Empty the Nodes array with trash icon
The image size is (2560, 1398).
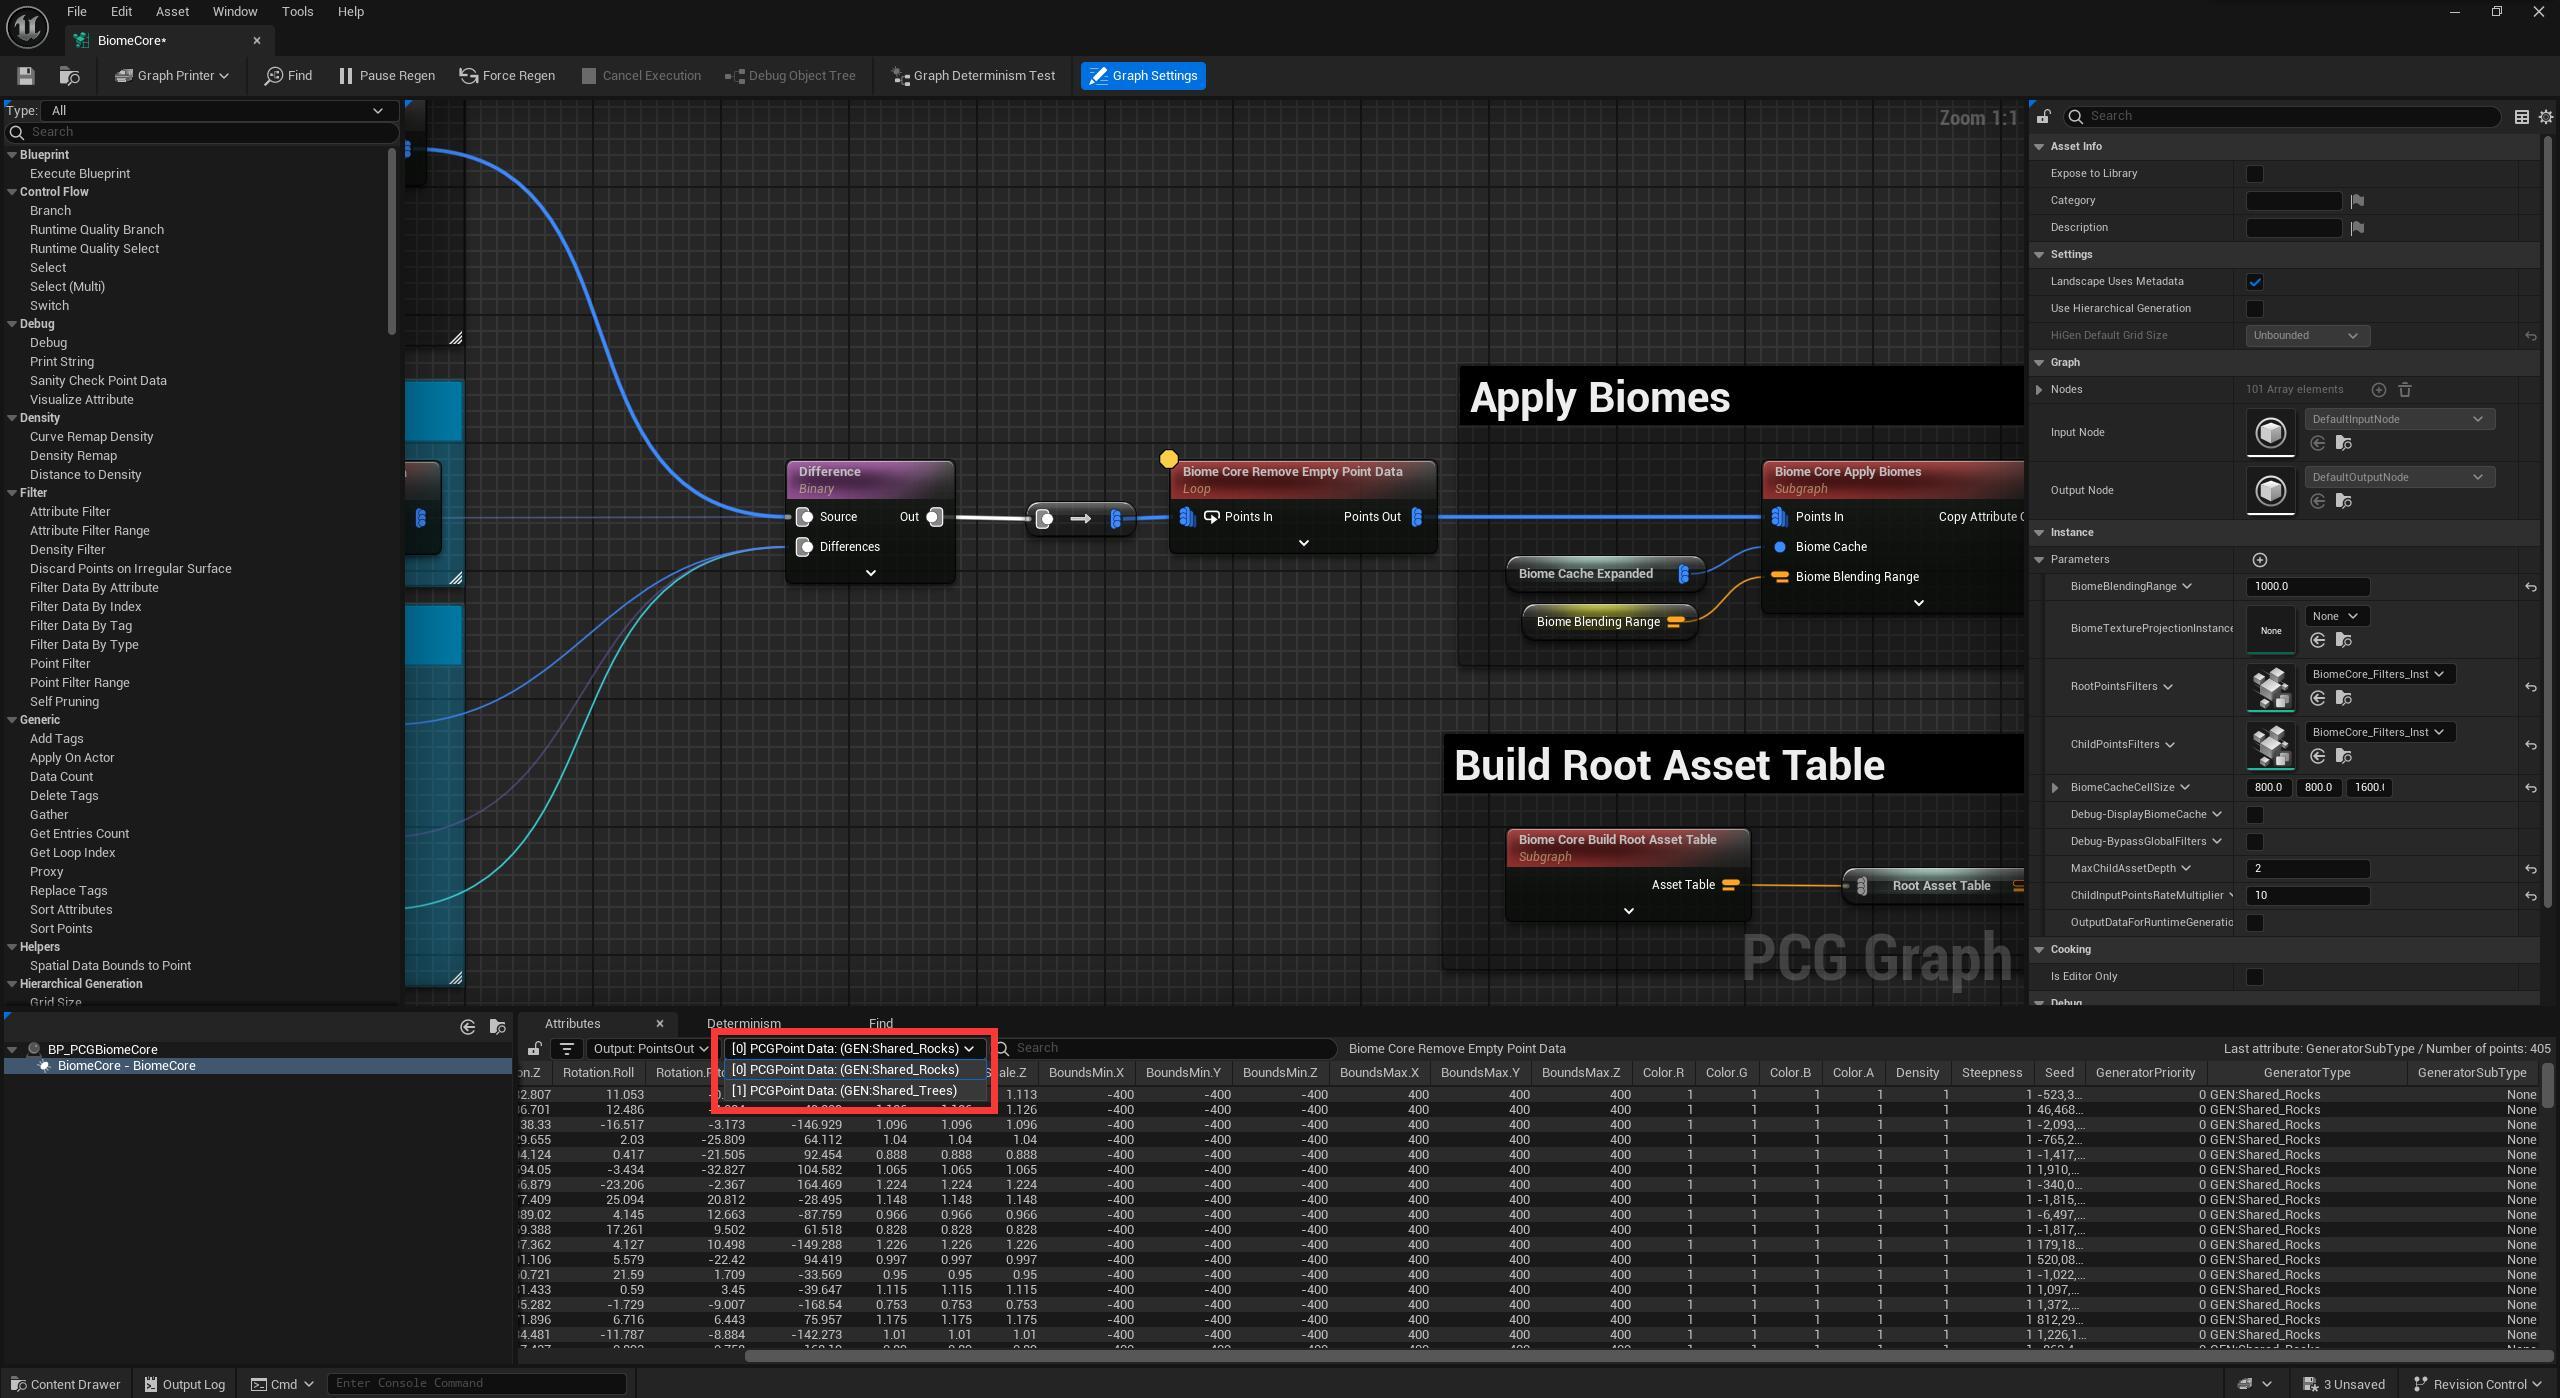[2405, 390]
